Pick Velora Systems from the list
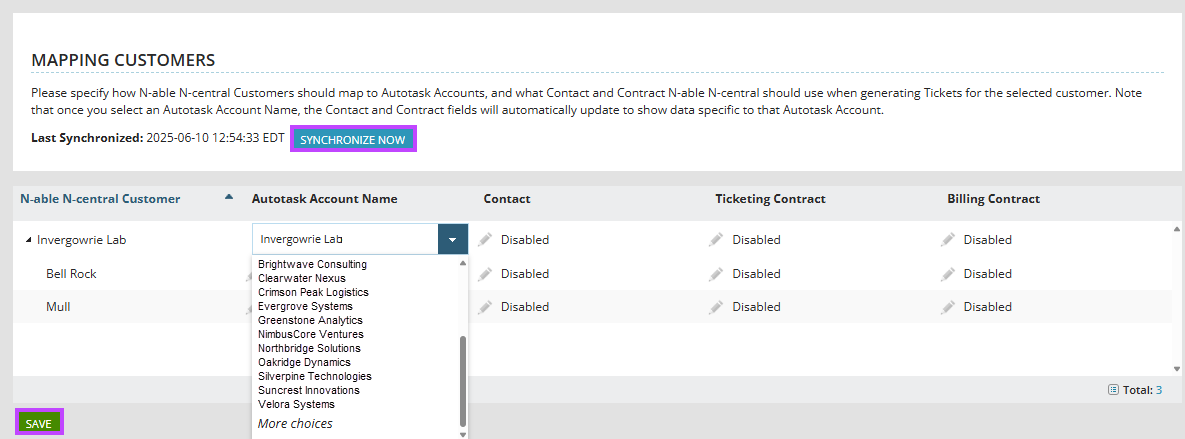Screen dimensions: 1185x439 (x=296, y=404)
